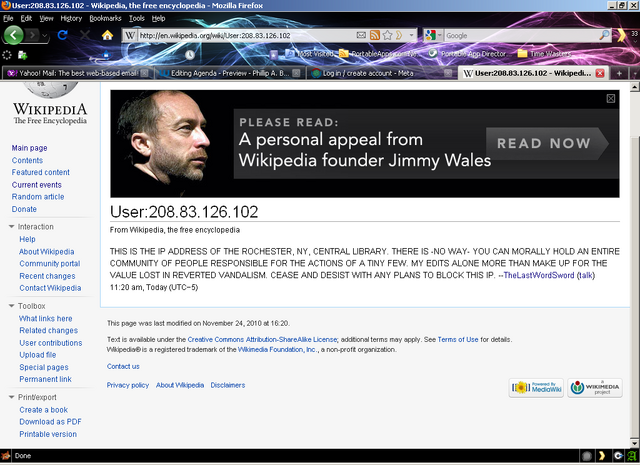Open the Portable App Directory bookmark
Image resolution: width=640 pixels, height=465 pixels.
(468, 53)
